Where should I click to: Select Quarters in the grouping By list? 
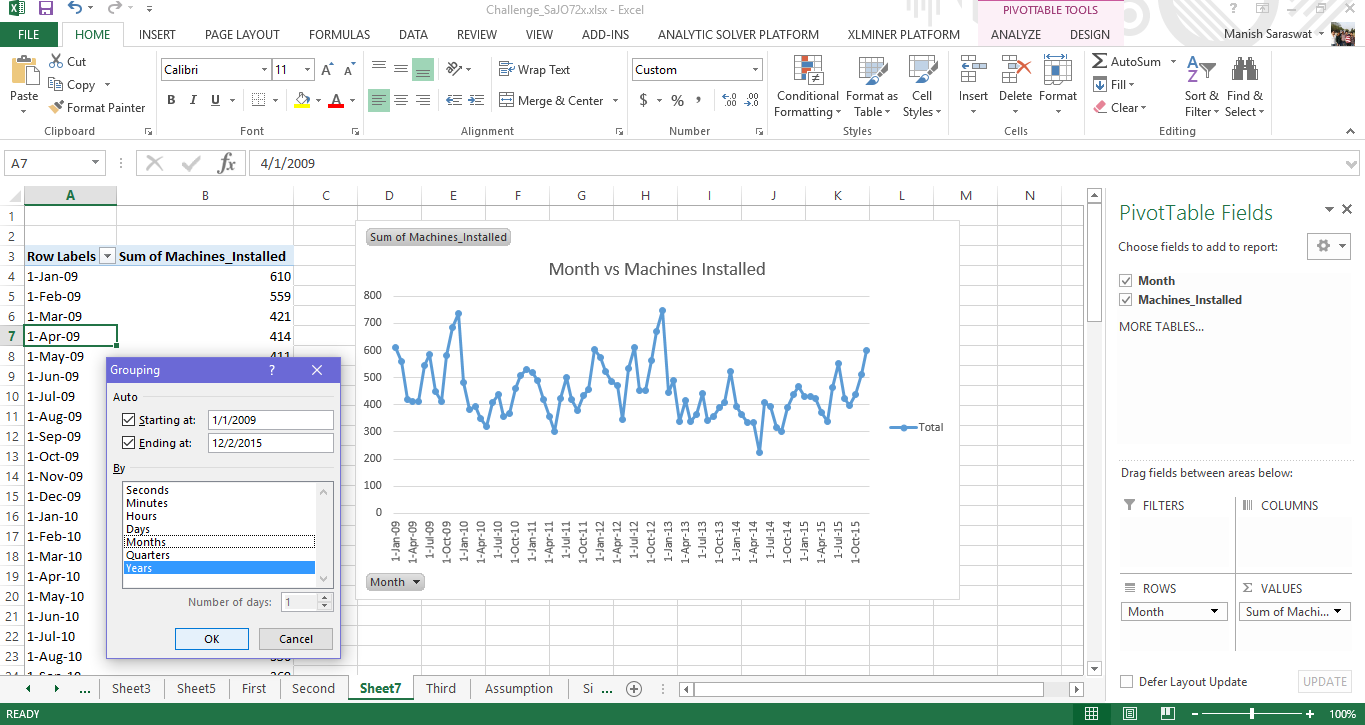pos(148,555)
